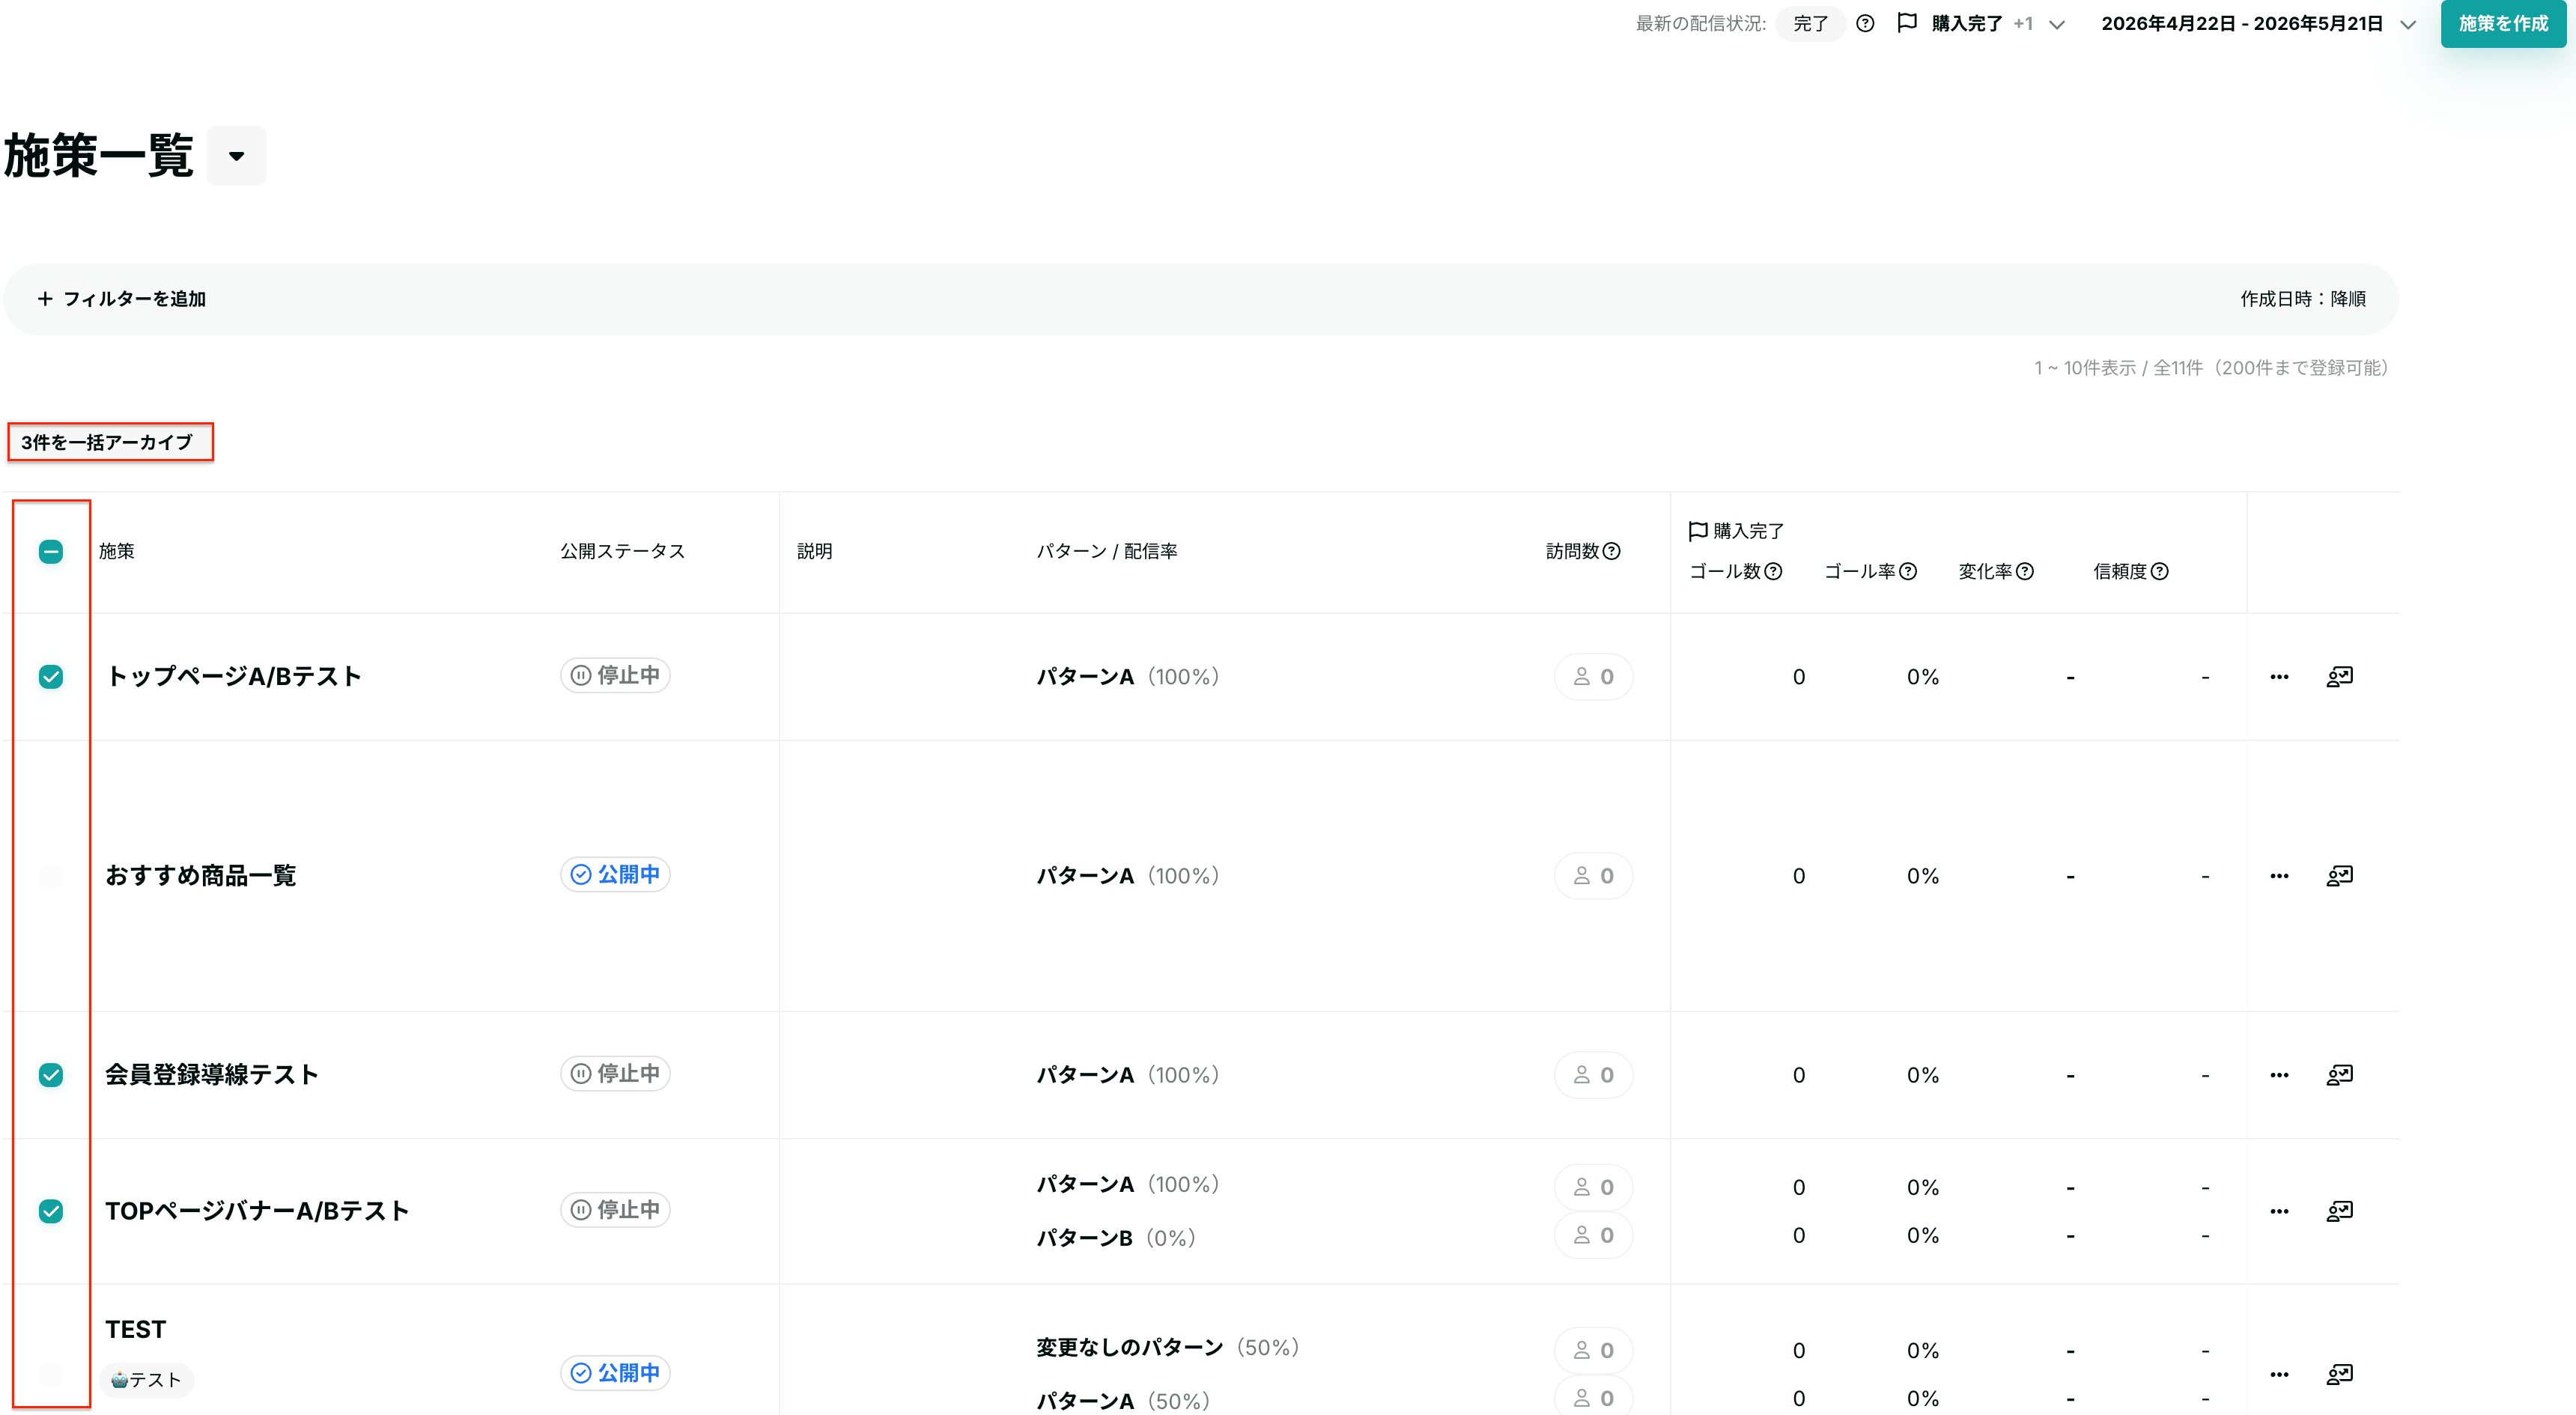Open the TEST campaign

(136, 1330)
